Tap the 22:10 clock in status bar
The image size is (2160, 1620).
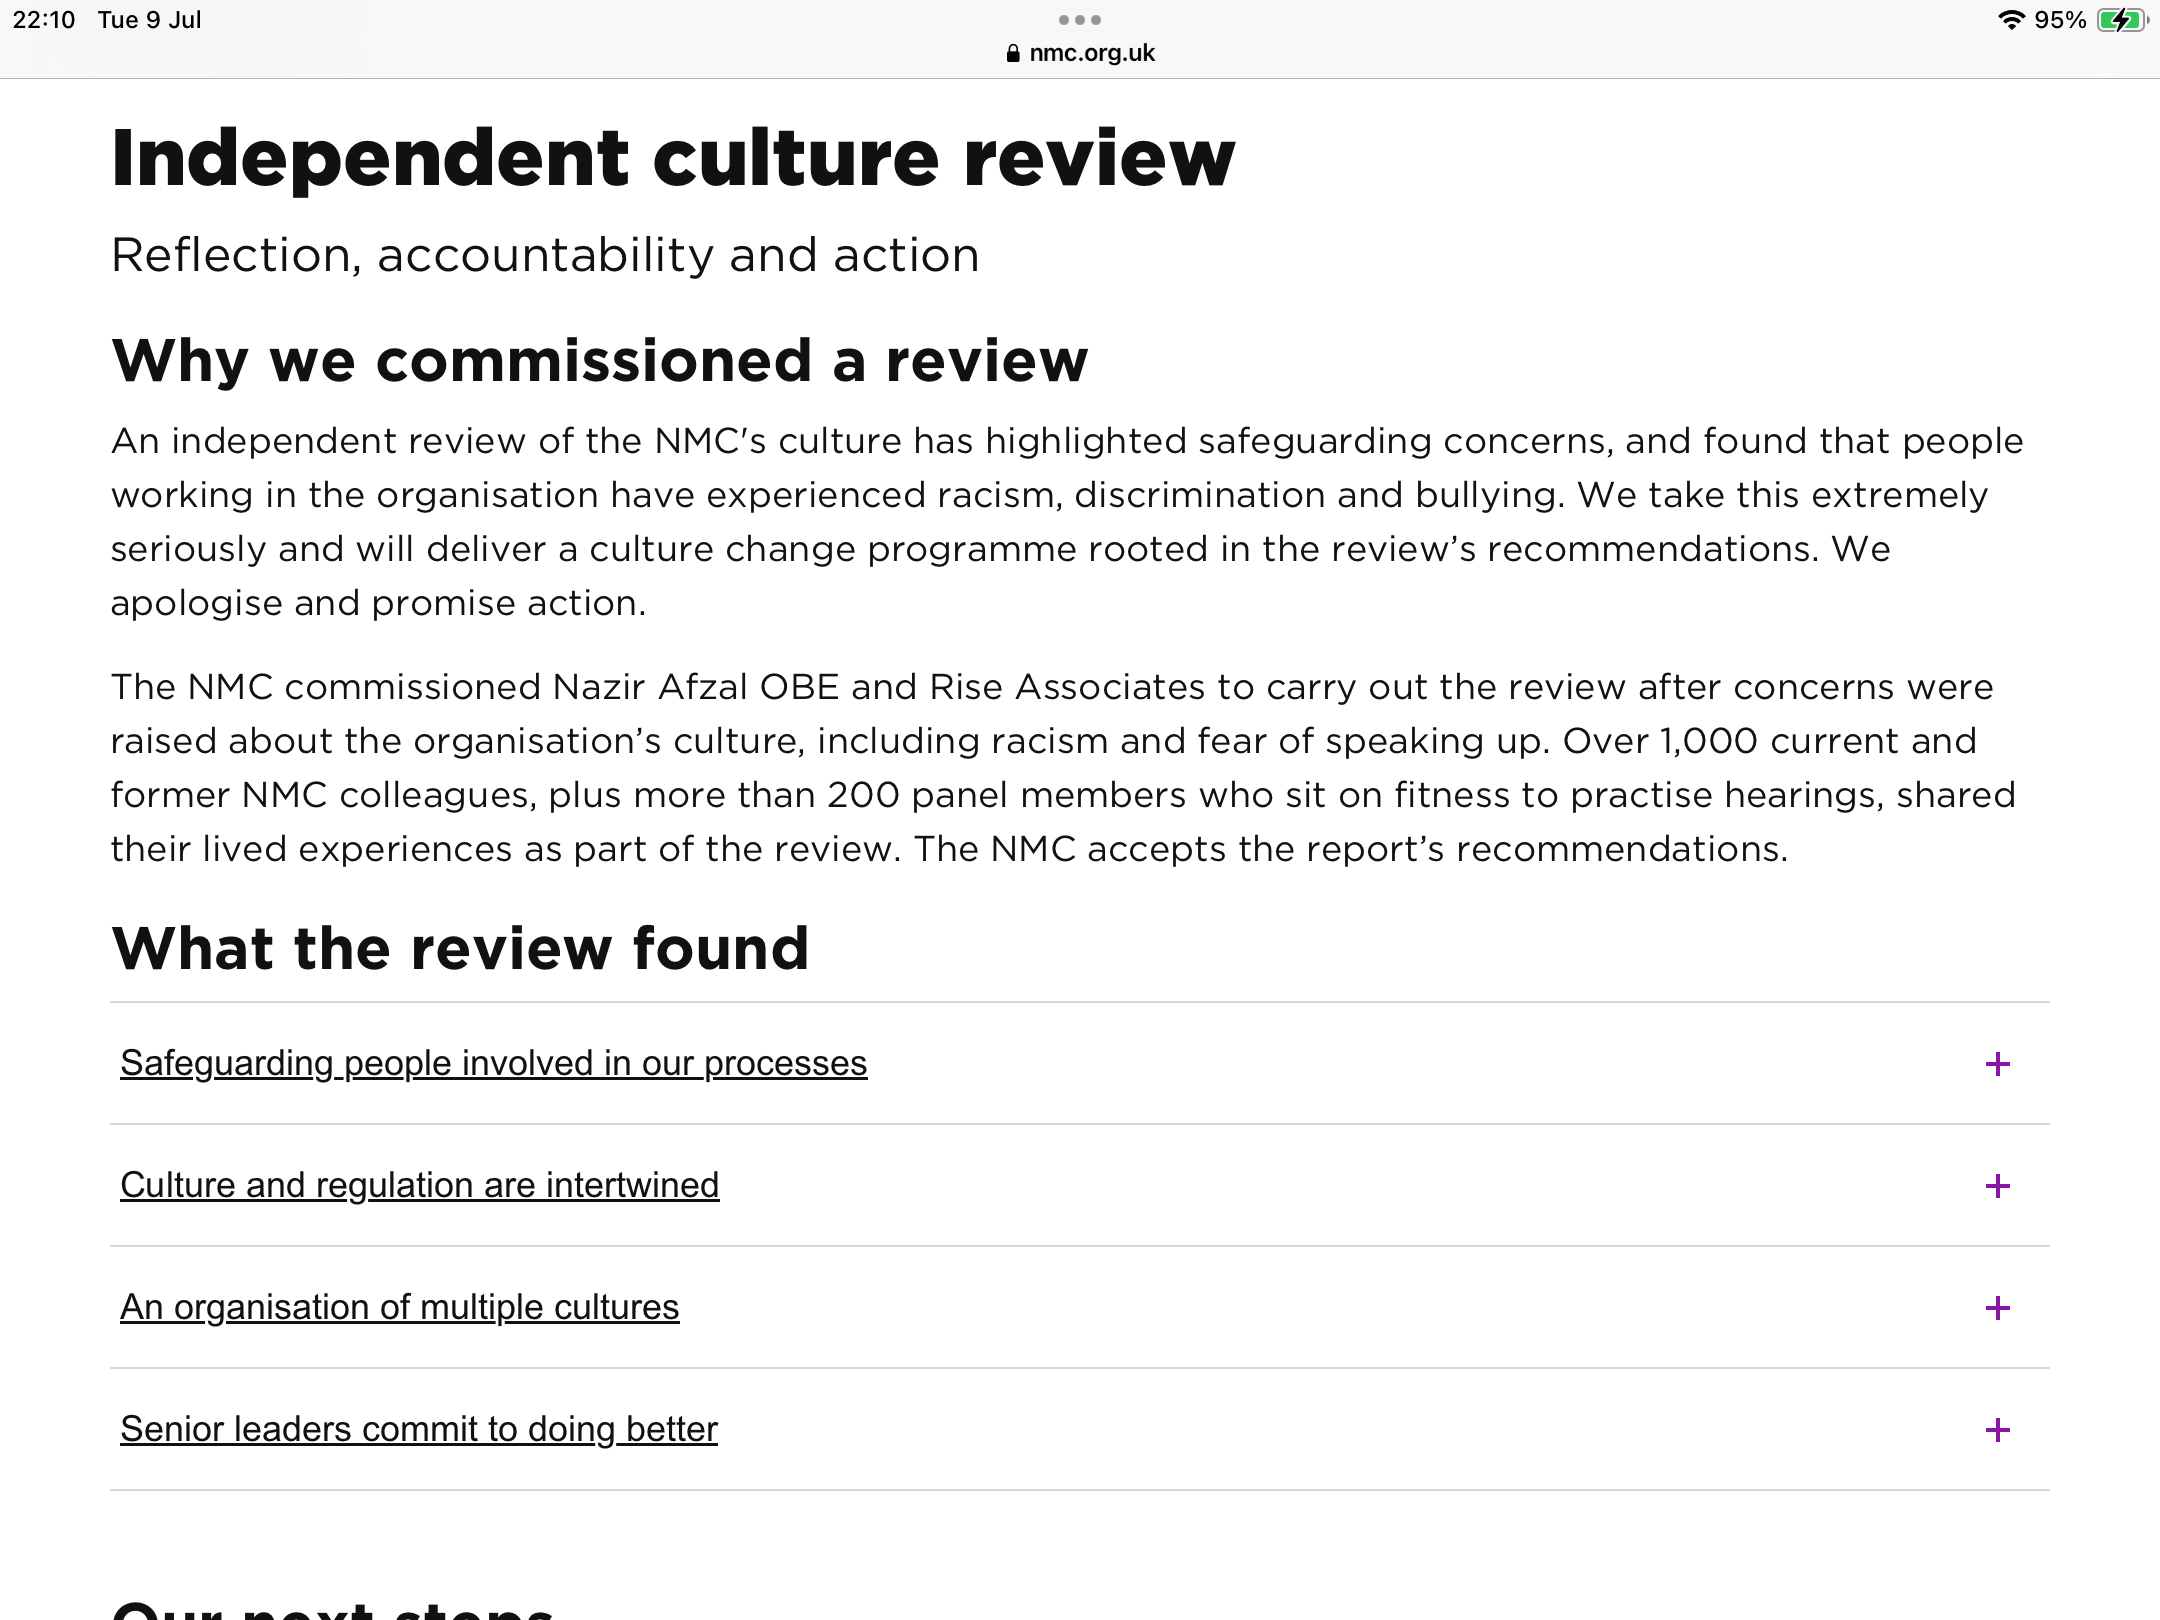pos(44,20)
